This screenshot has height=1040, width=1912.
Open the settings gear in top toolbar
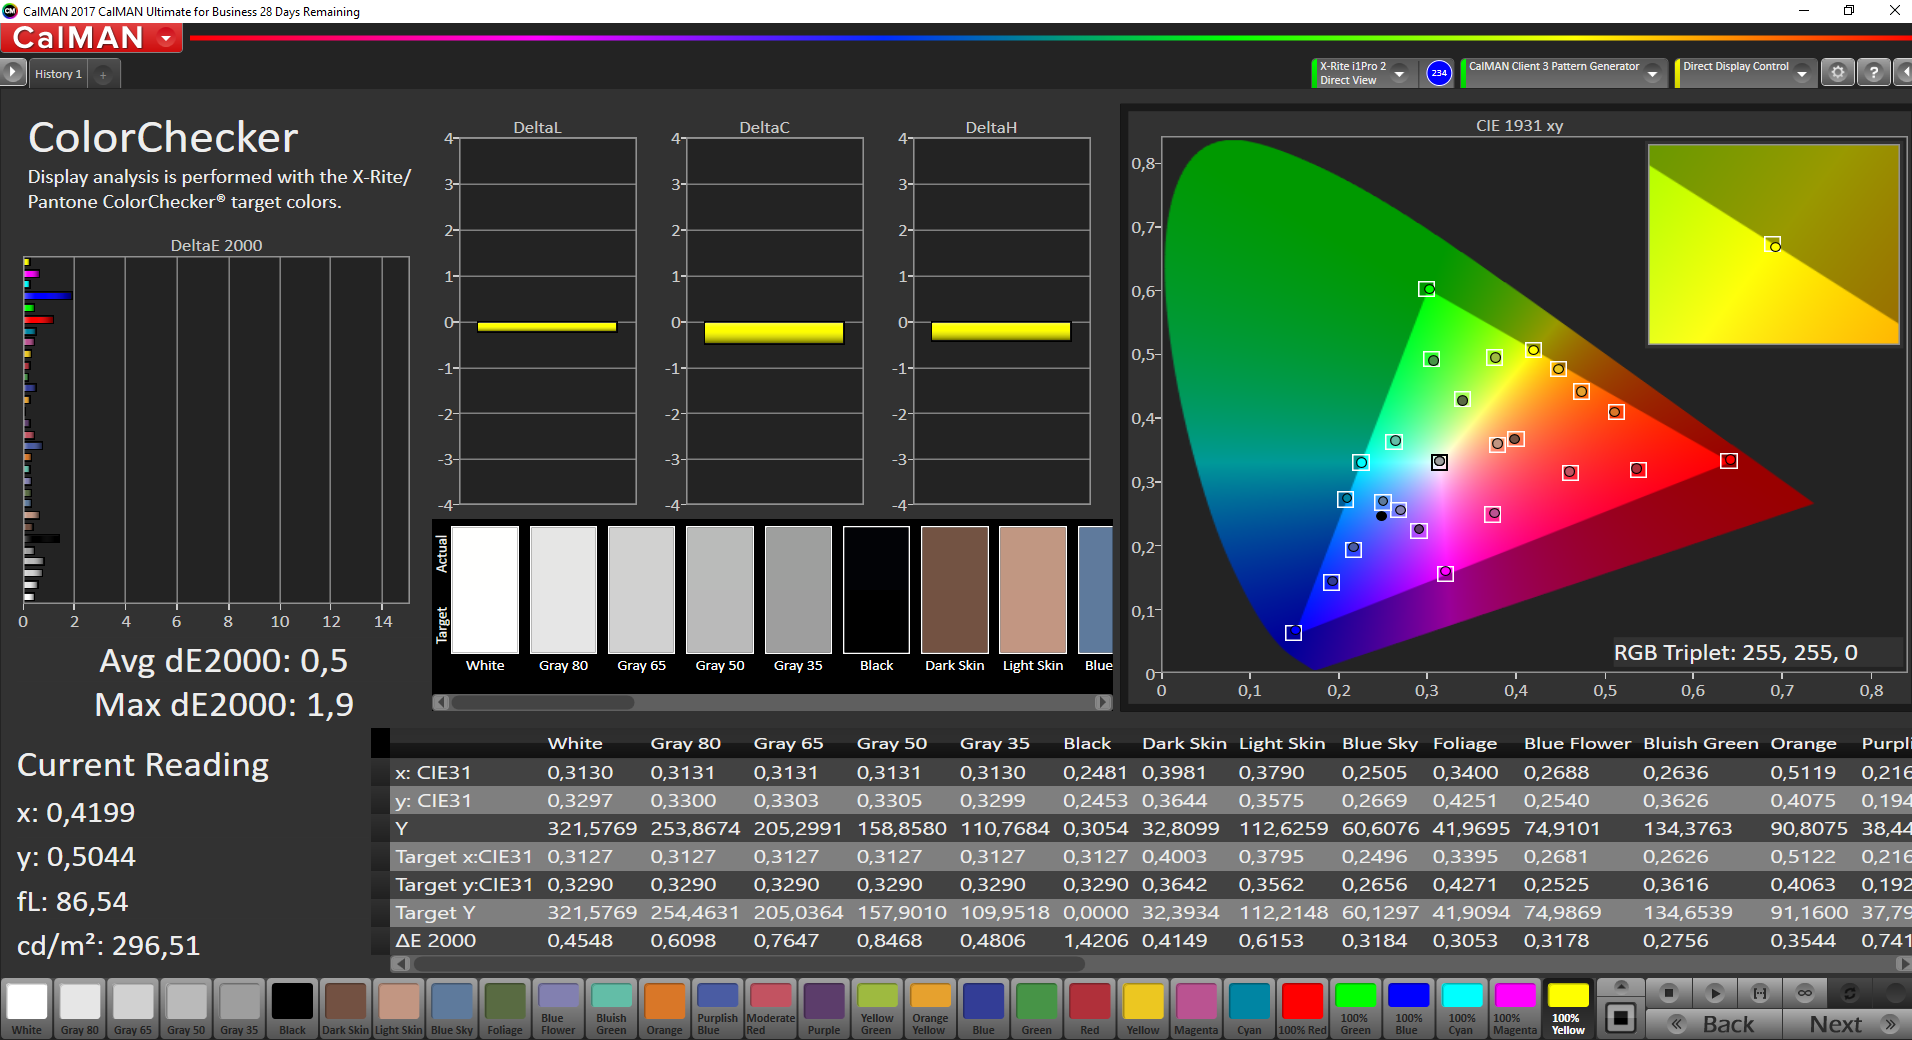[x=1837, y=73]
